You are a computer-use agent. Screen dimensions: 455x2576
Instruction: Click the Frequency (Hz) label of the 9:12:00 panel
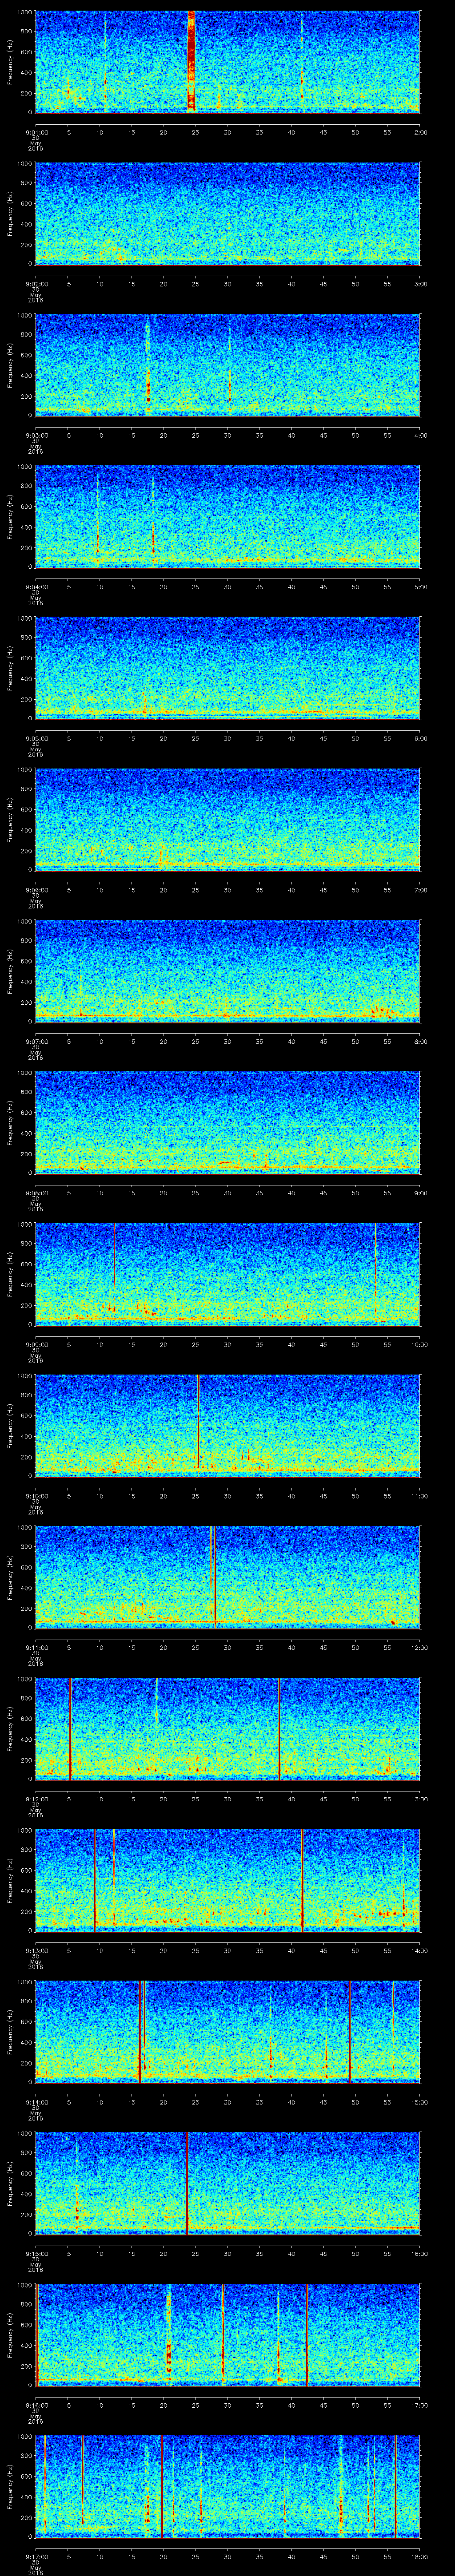pos(10,1729)
